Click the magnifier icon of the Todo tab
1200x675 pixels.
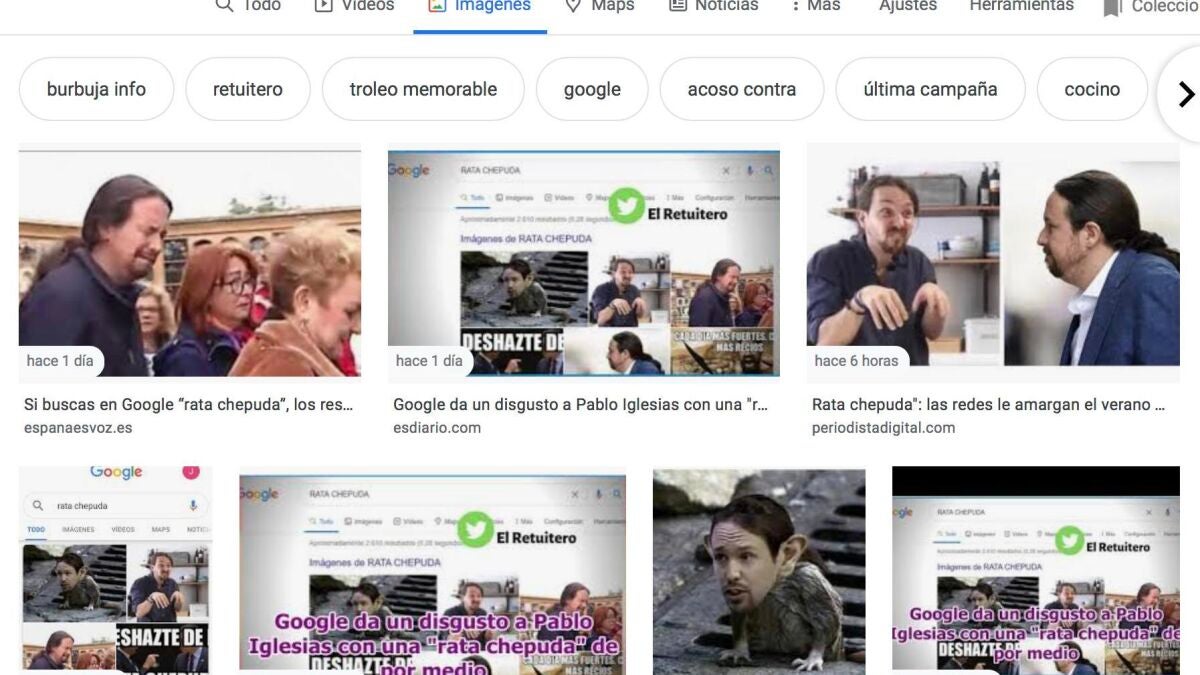(x=224, y=6)
